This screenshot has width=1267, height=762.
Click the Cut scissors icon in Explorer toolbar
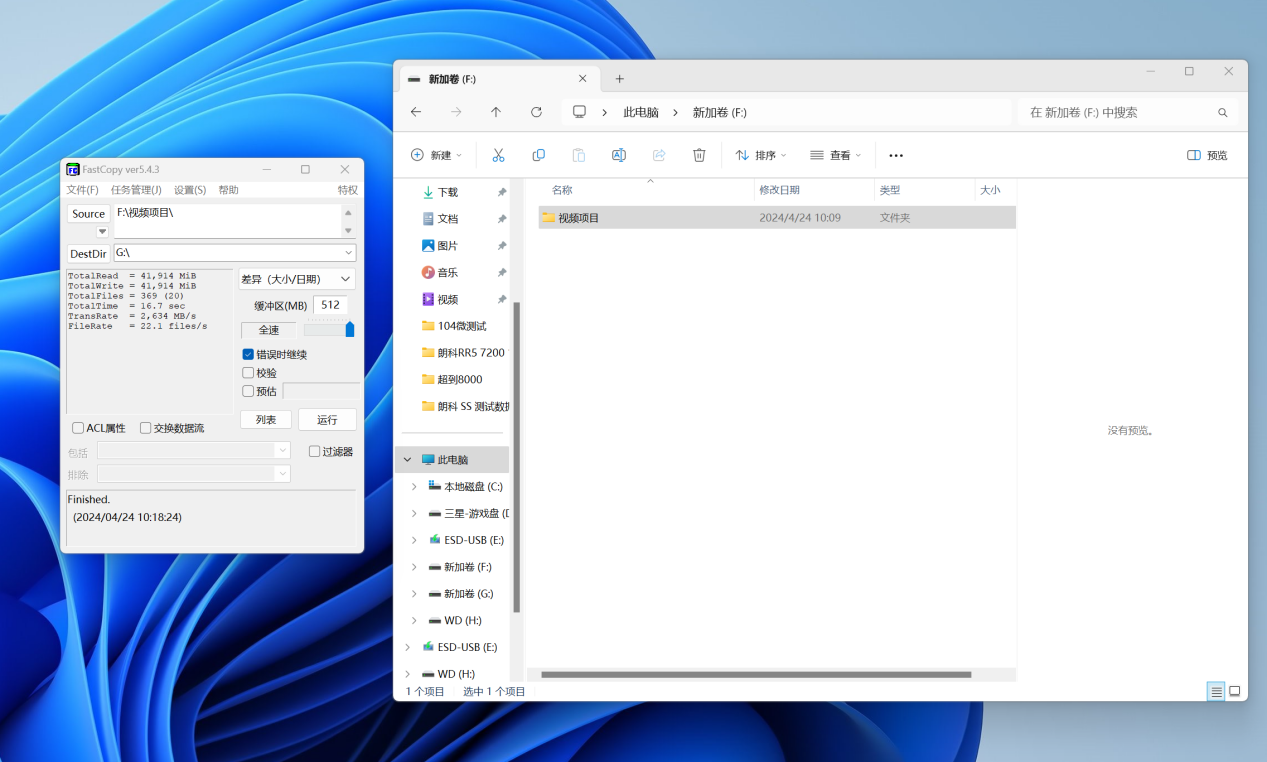[498, 155]
